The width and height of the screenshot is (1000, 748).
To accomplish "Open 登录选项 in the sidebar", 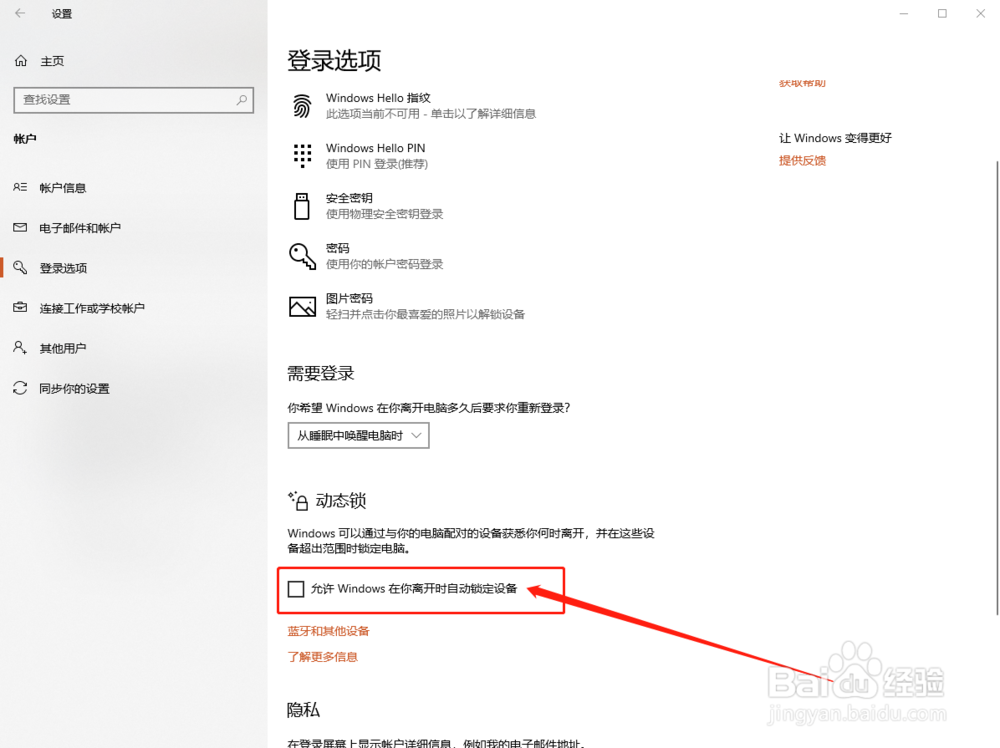I will point(63,268).
